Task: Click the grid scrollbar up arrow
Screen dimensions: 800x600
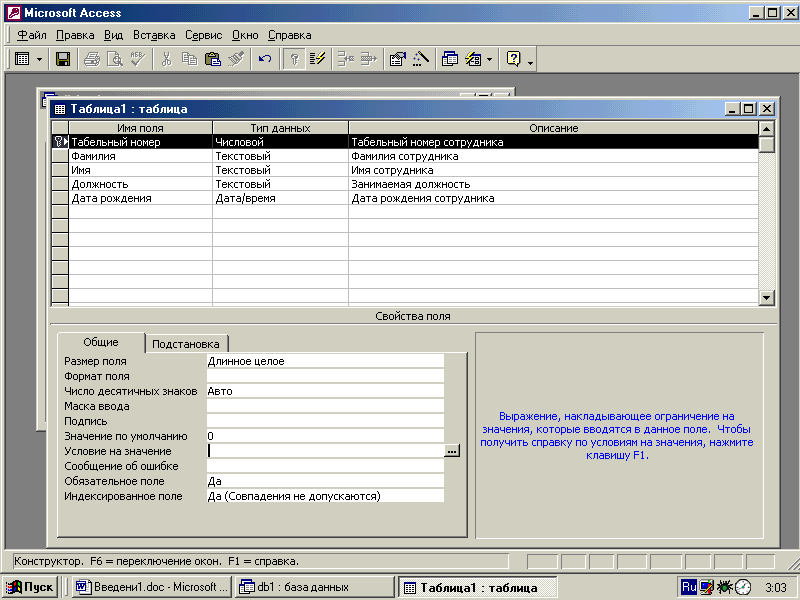Action: coord(766,129)
